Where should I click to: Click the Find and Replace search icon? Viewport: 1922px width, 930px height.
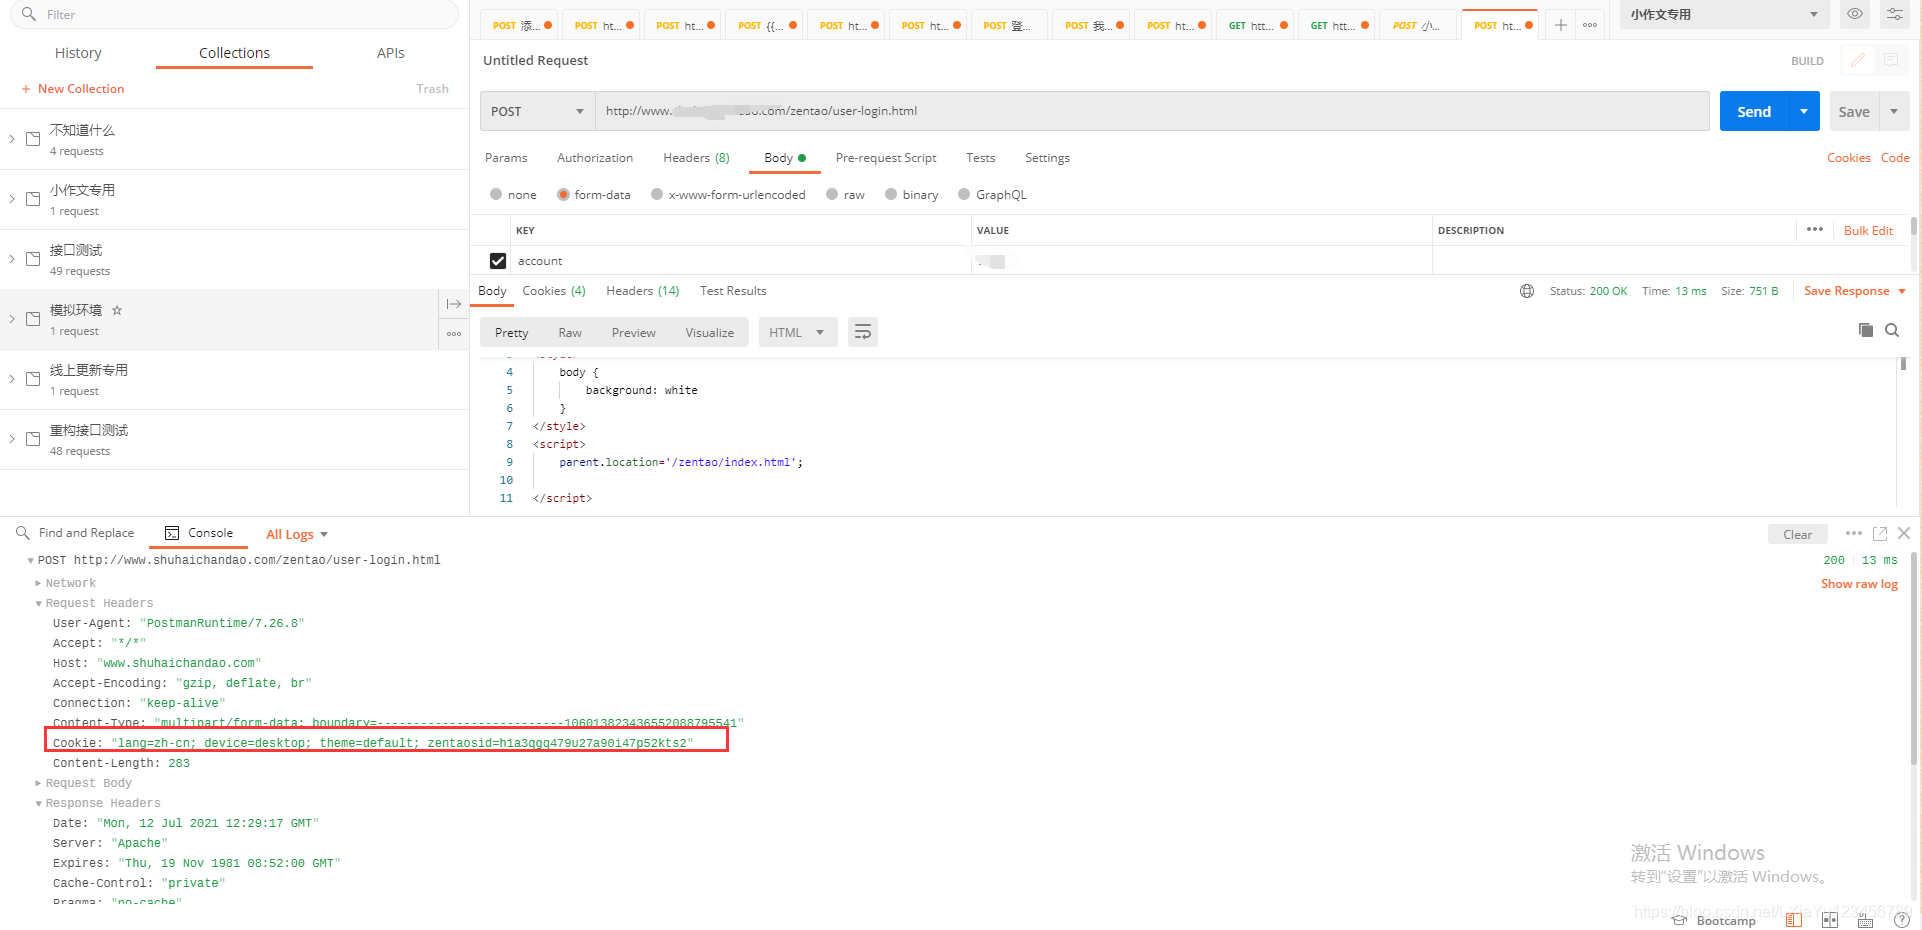tap(23, 533)
